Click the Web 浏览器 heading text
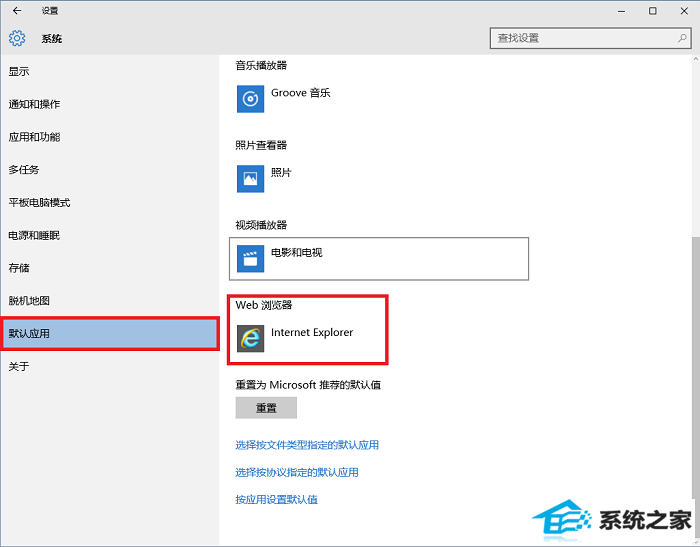700x547 pixels. [x=264, y=305]
